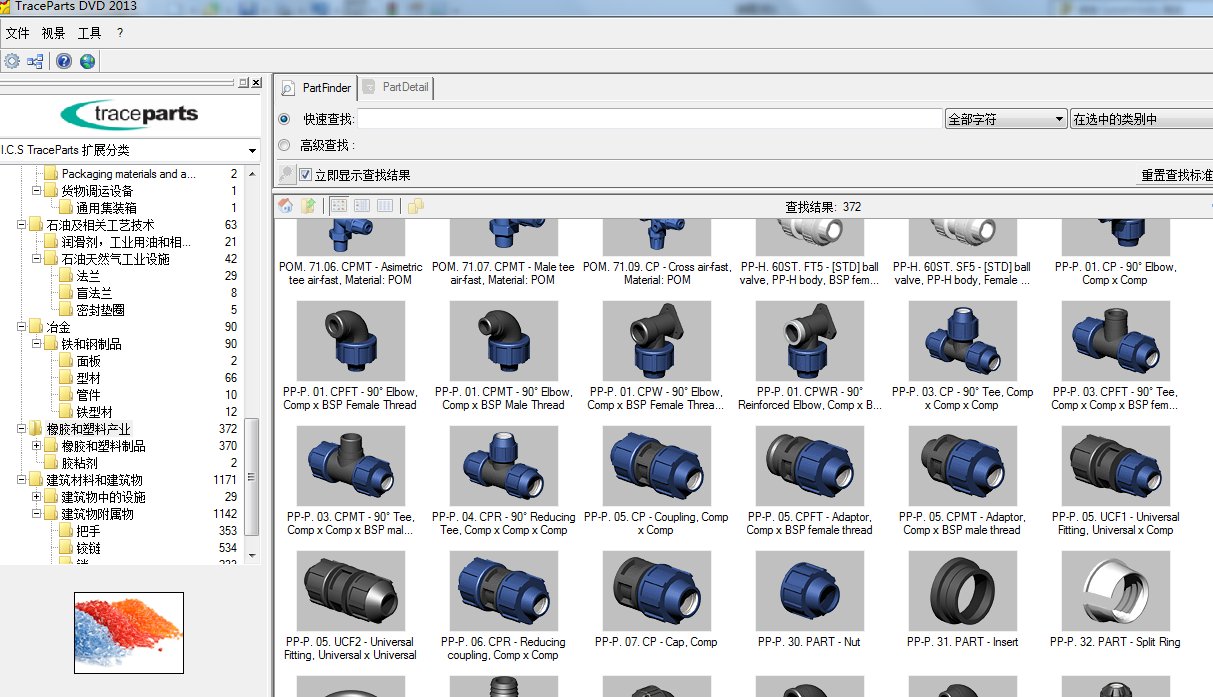Click the globe icon in the toolbar
Viewport: 1213px width, 697px height.
(x=87, y=61)
